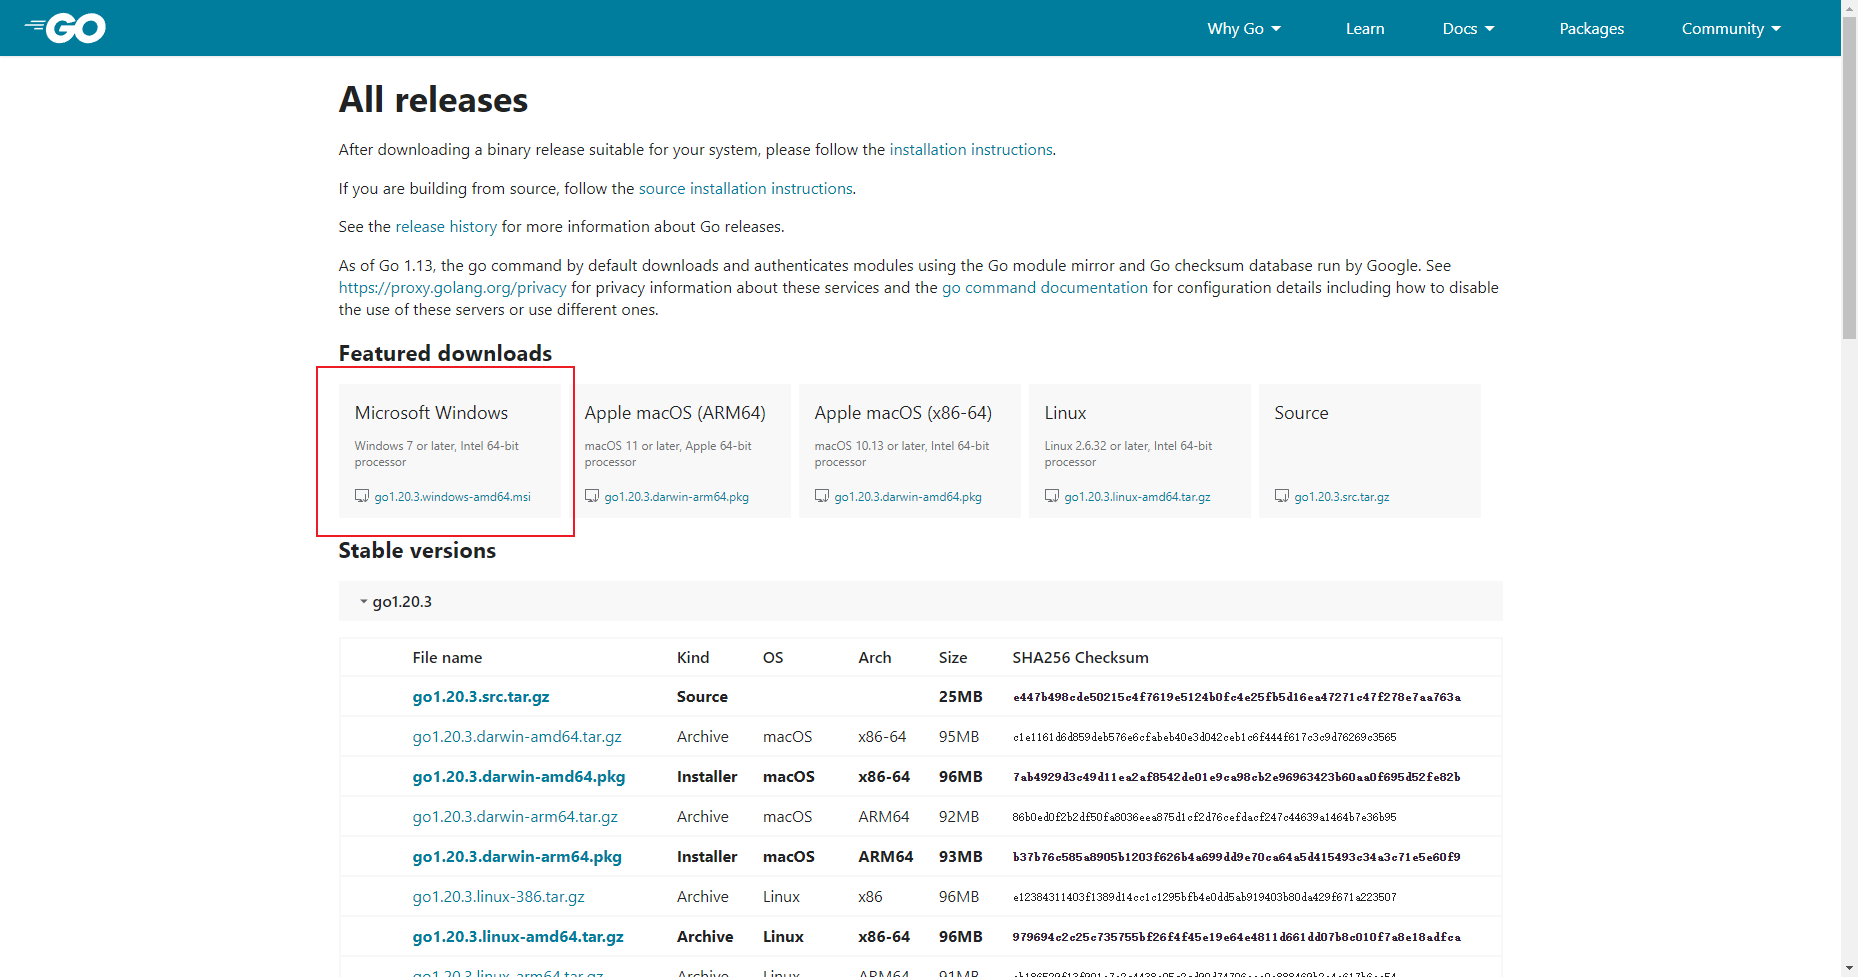Open the go command documentation link
Viewport: 1858px width, 977px height.
click(x=1045, y=287)
